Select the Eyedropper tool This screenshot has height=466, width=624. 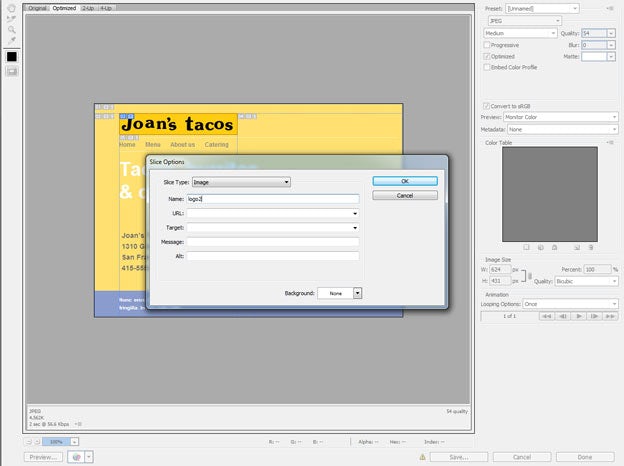11,41
